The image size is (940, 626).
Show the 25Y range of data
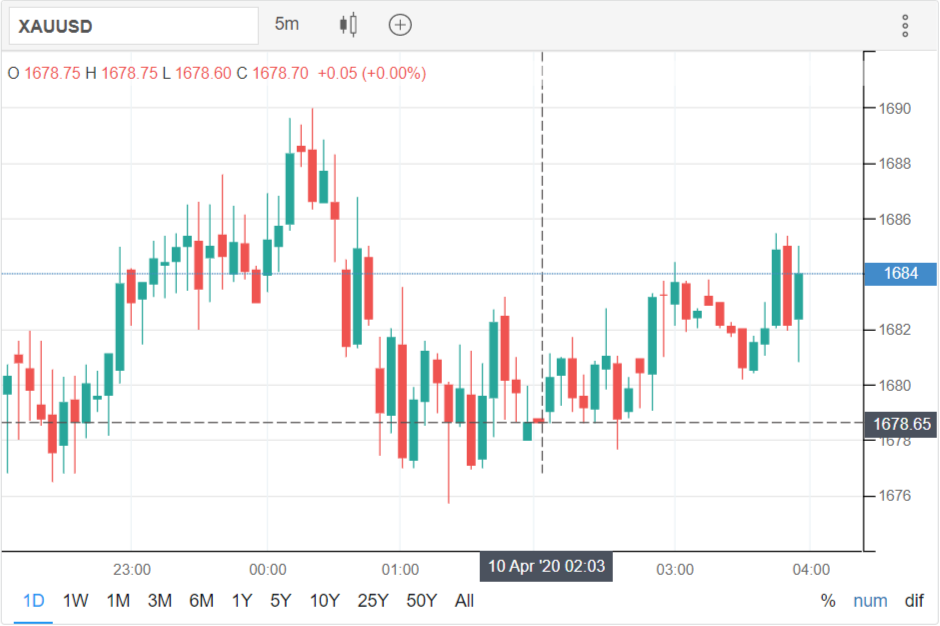click(373, 600)
